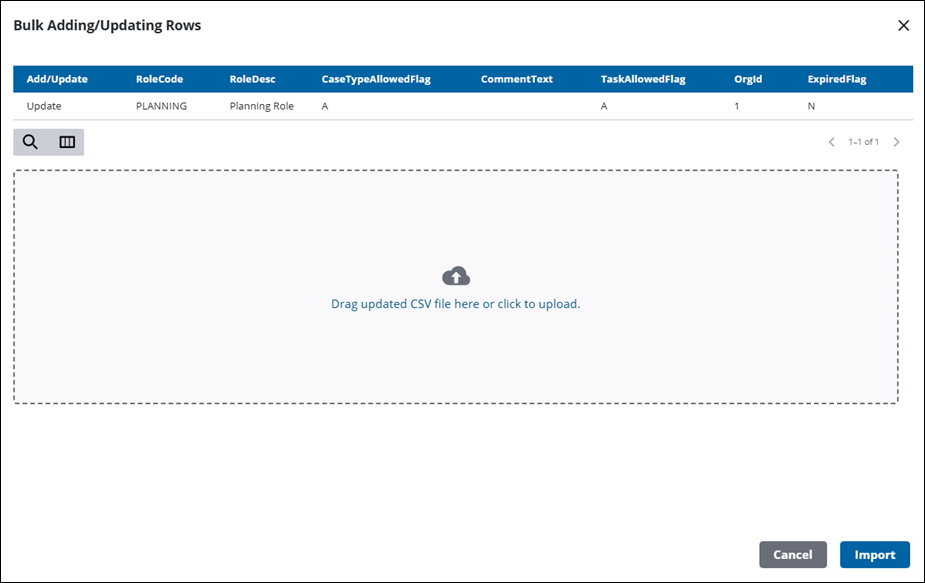Viewport: 925px width, 583px height.
Task: Select the PLANNING role code cell
Action: pyautogui.click(x=161, y=106)
